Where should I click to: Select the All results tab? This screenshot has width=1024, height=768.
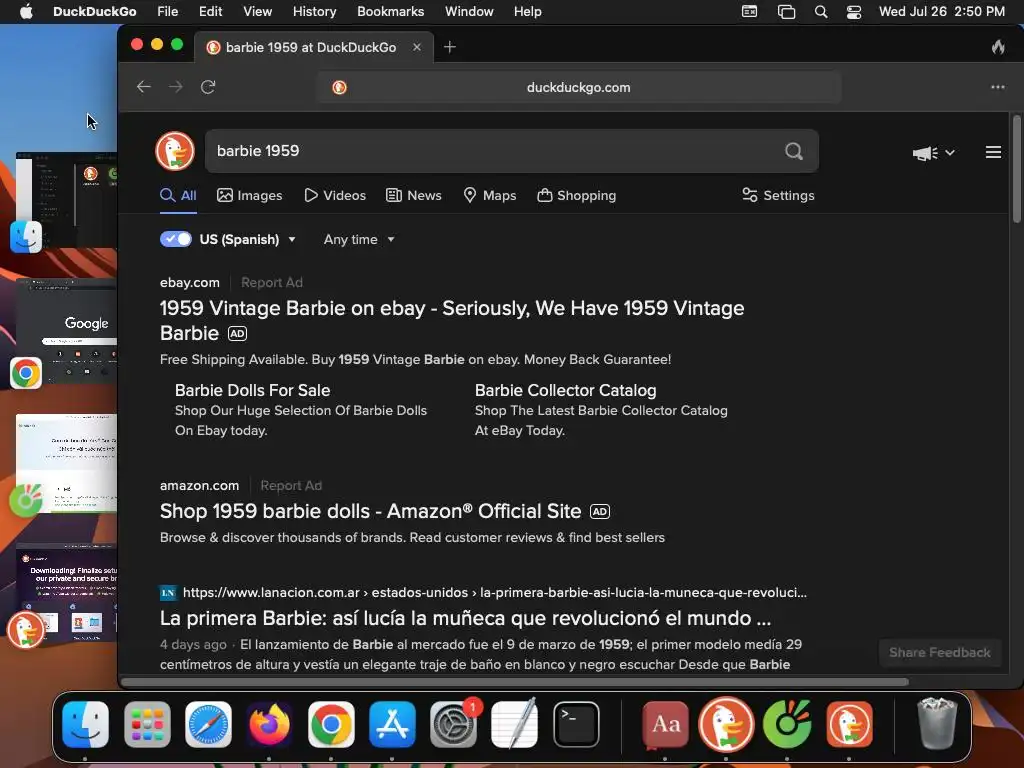178,195
